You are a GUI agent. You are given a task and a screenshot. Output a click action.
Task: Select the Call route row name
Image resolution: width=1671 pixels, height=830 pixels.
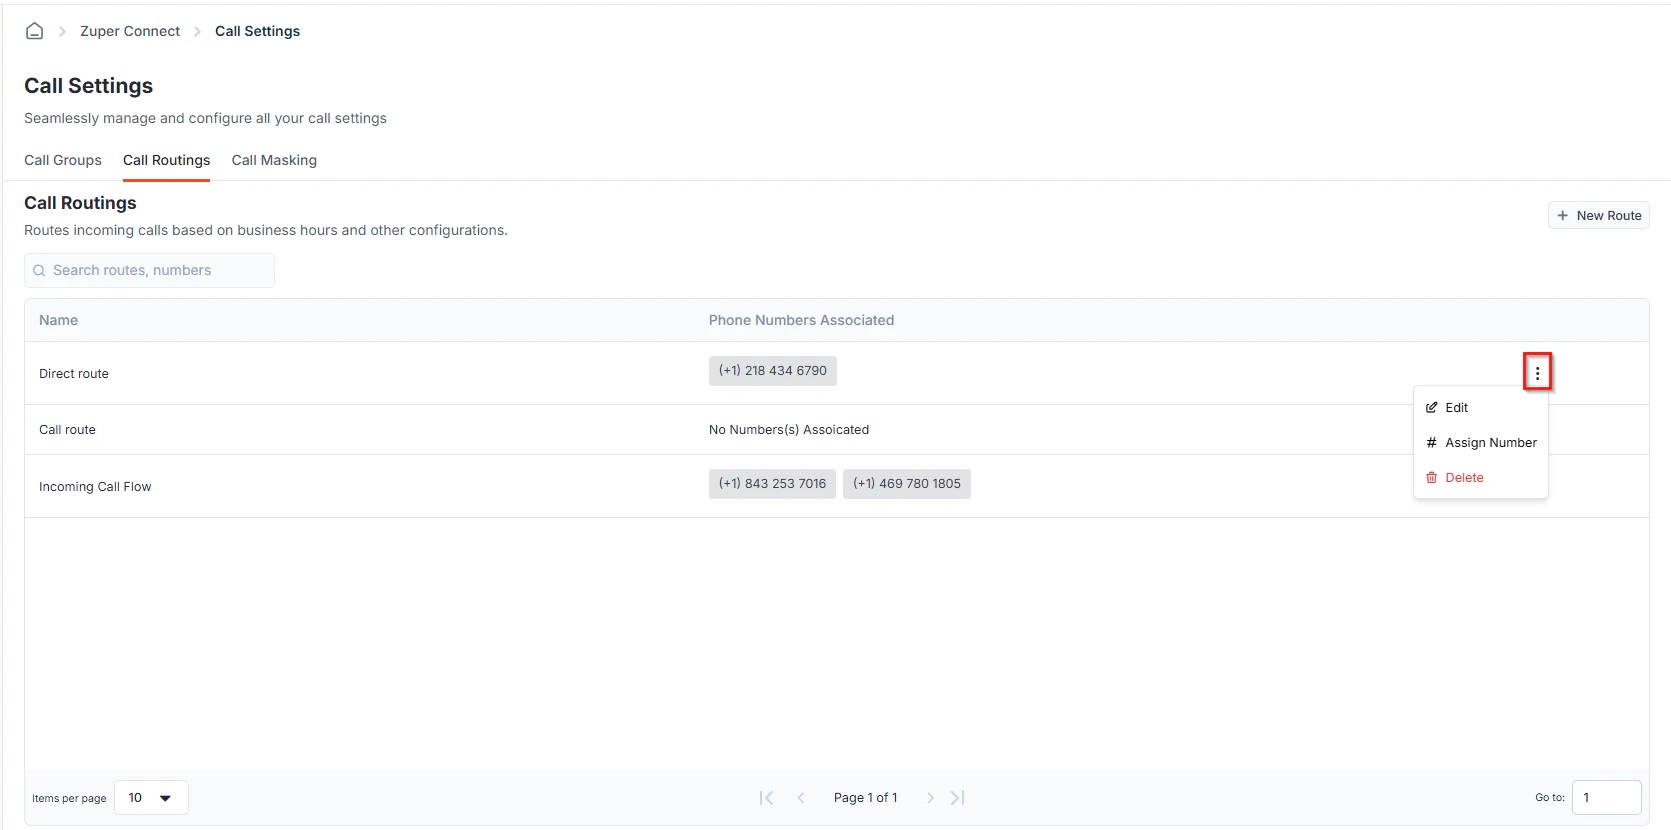(67, 430)
